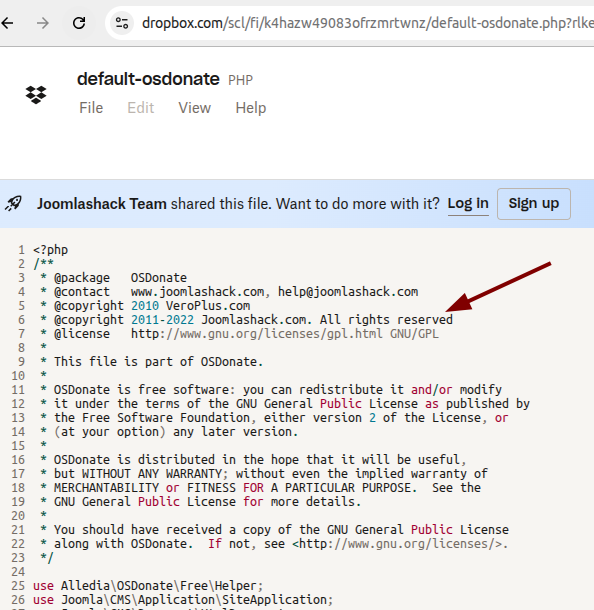Click the <?php opening tag on line 1

pos(51,250)
